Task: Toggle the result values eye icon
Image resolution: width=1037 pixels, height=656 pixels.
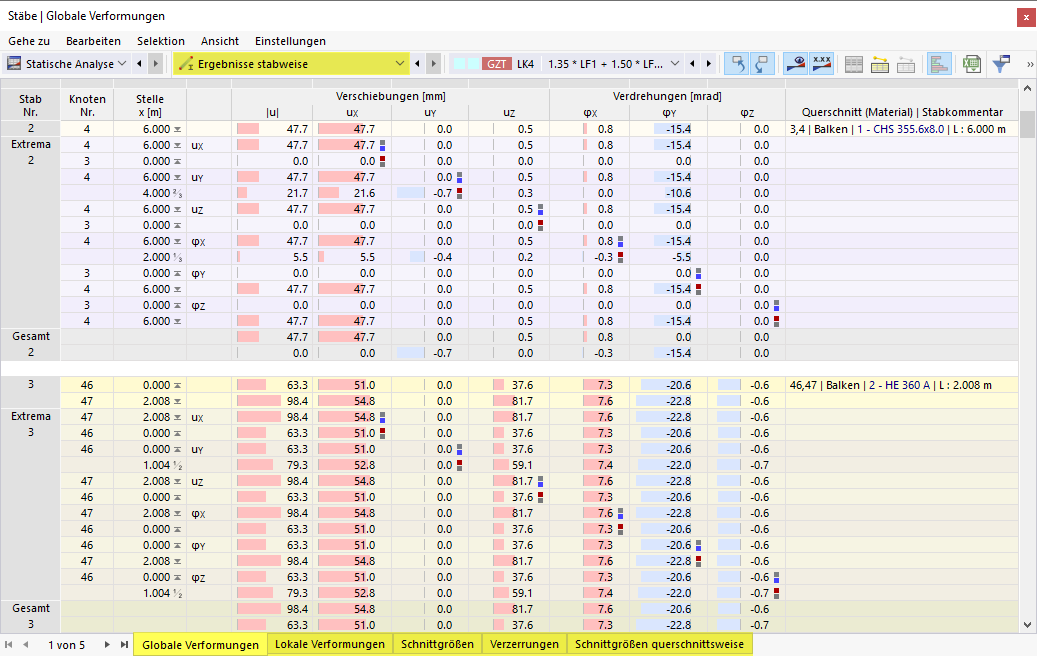Action: (797, 64)
